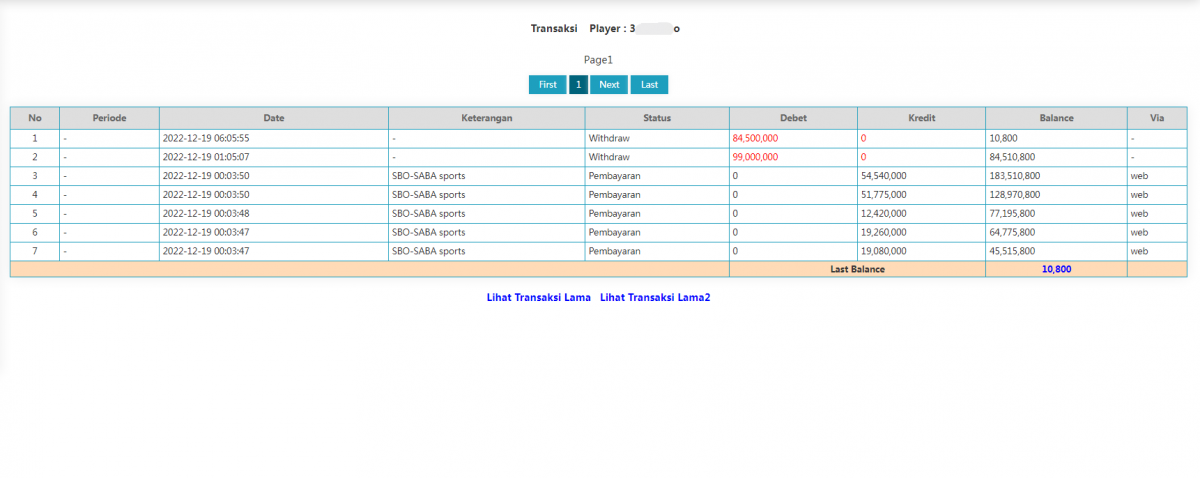The width and height of the screenshot is (1200, 478).
Task: Click the Keterangan column header
Action: tap(487, 118)
